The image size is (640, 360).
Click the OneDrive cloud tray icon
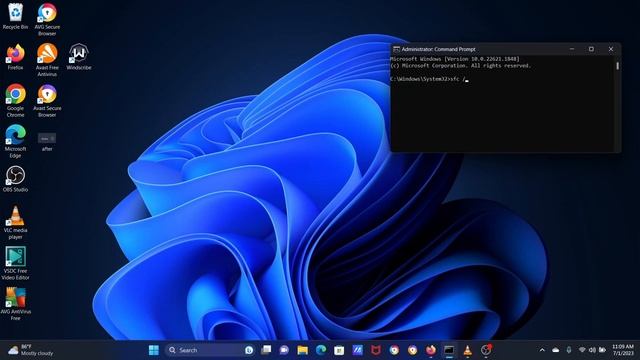click(x=556, y=350)
